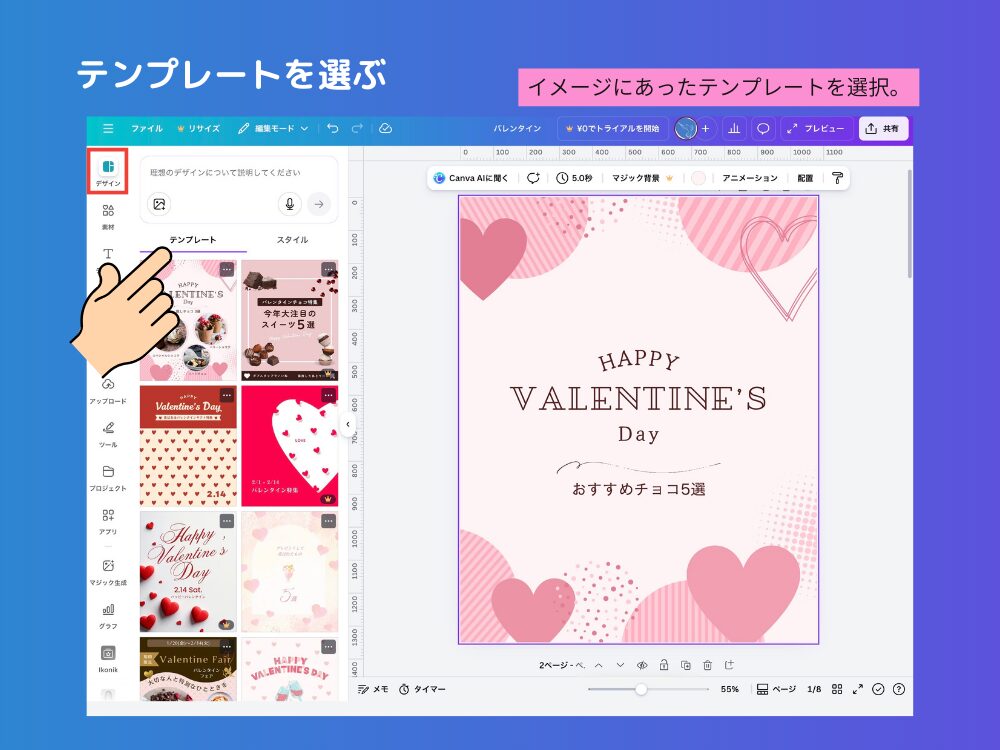The height and width of the screenshot is (750, 1000).
Task: Duplicate the current page with the copy icon
Action: (686, 665)
